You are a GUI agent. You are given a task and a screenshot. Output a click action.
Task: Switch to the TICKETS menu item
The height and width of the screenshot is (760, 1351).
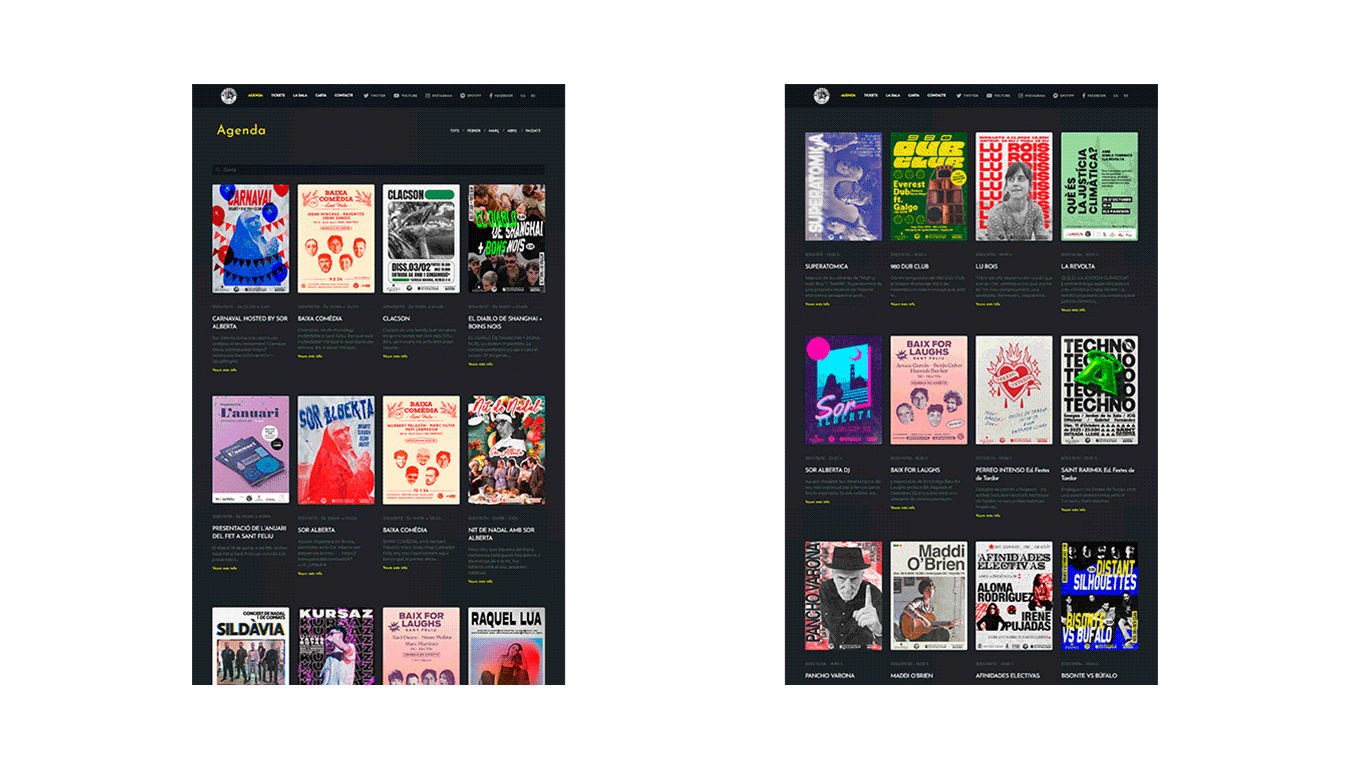pyautogui.click(x=278, y=95)
